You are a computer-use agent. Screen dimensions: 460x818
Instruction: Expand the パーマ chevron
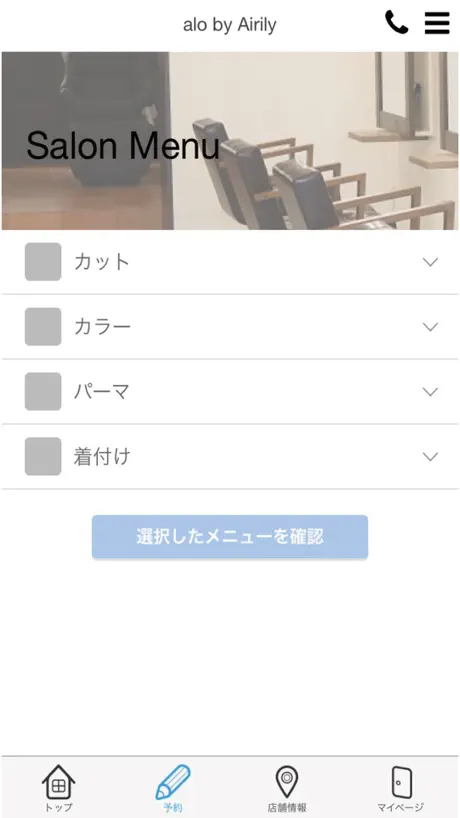click(430, 391)
